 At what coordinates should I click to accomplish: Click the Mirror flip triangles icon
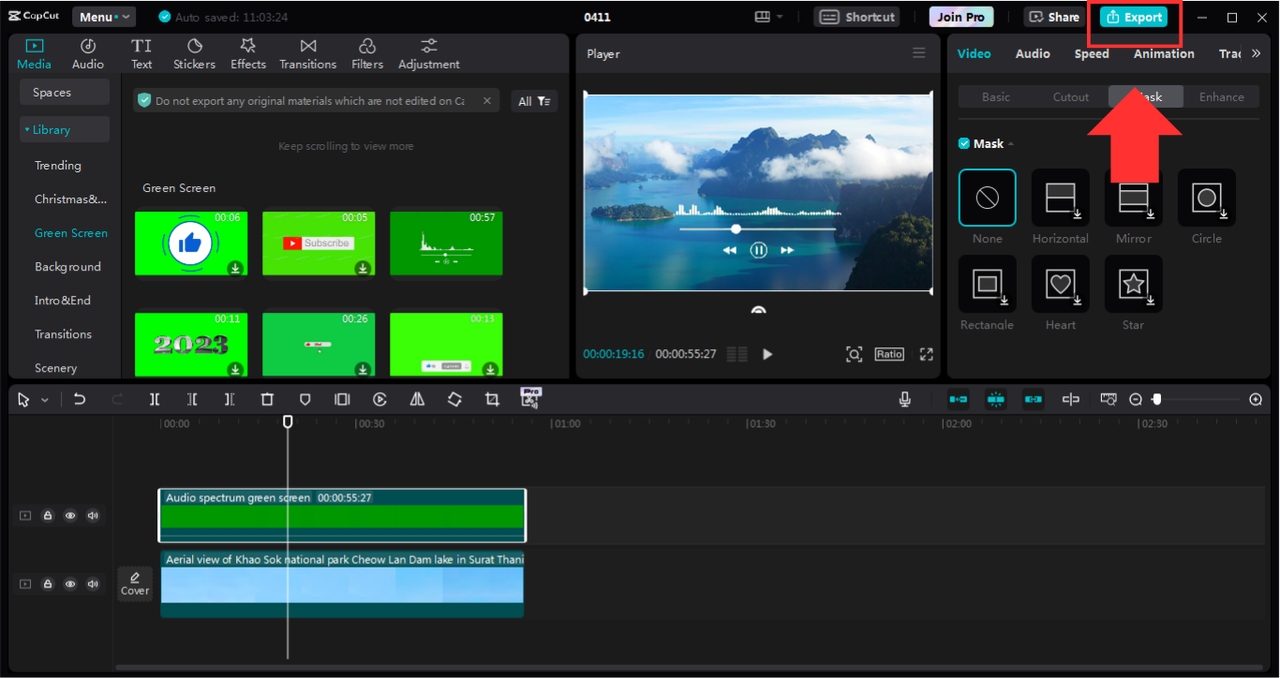pos(417,399)
